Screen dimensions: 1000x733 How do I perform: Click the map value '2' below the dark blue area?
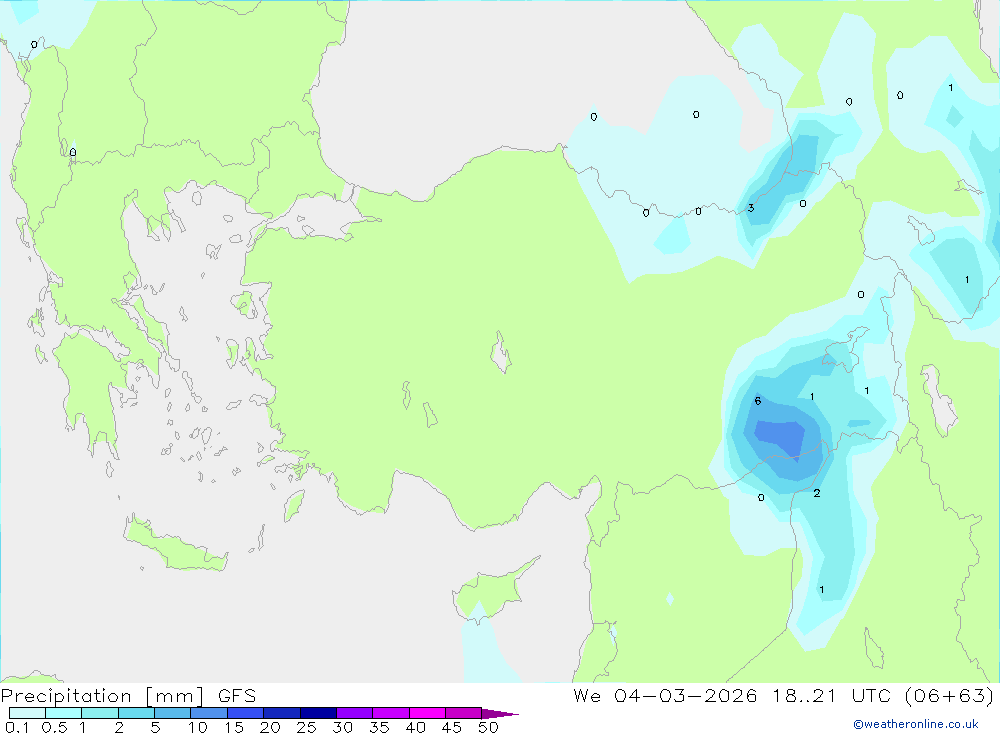pyautogui.click(x=817, y=493)
